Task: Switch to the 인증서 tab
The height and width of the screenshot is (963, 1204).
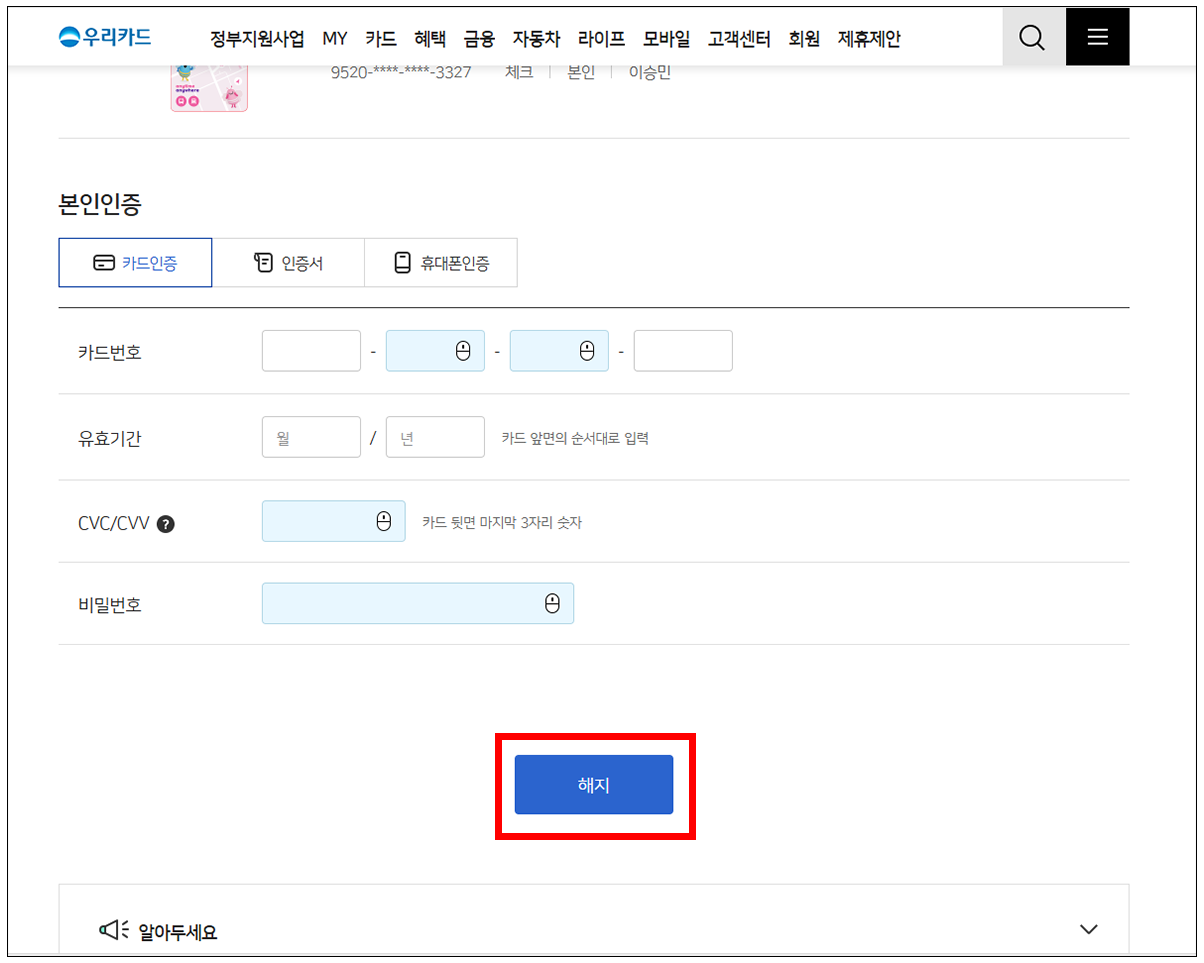Action: point(288,263)
